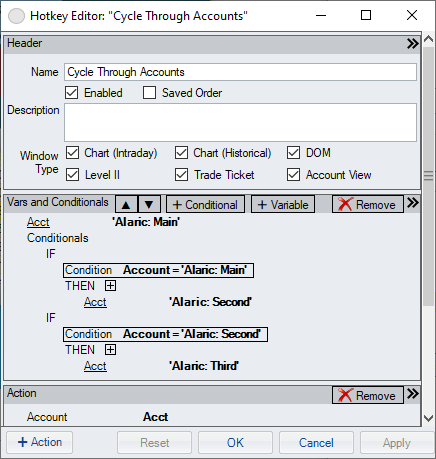Toggle the Trade Ticket checkbox
Image resolution: width=436 pixels, height=459 pixels.
pos(181,175)
